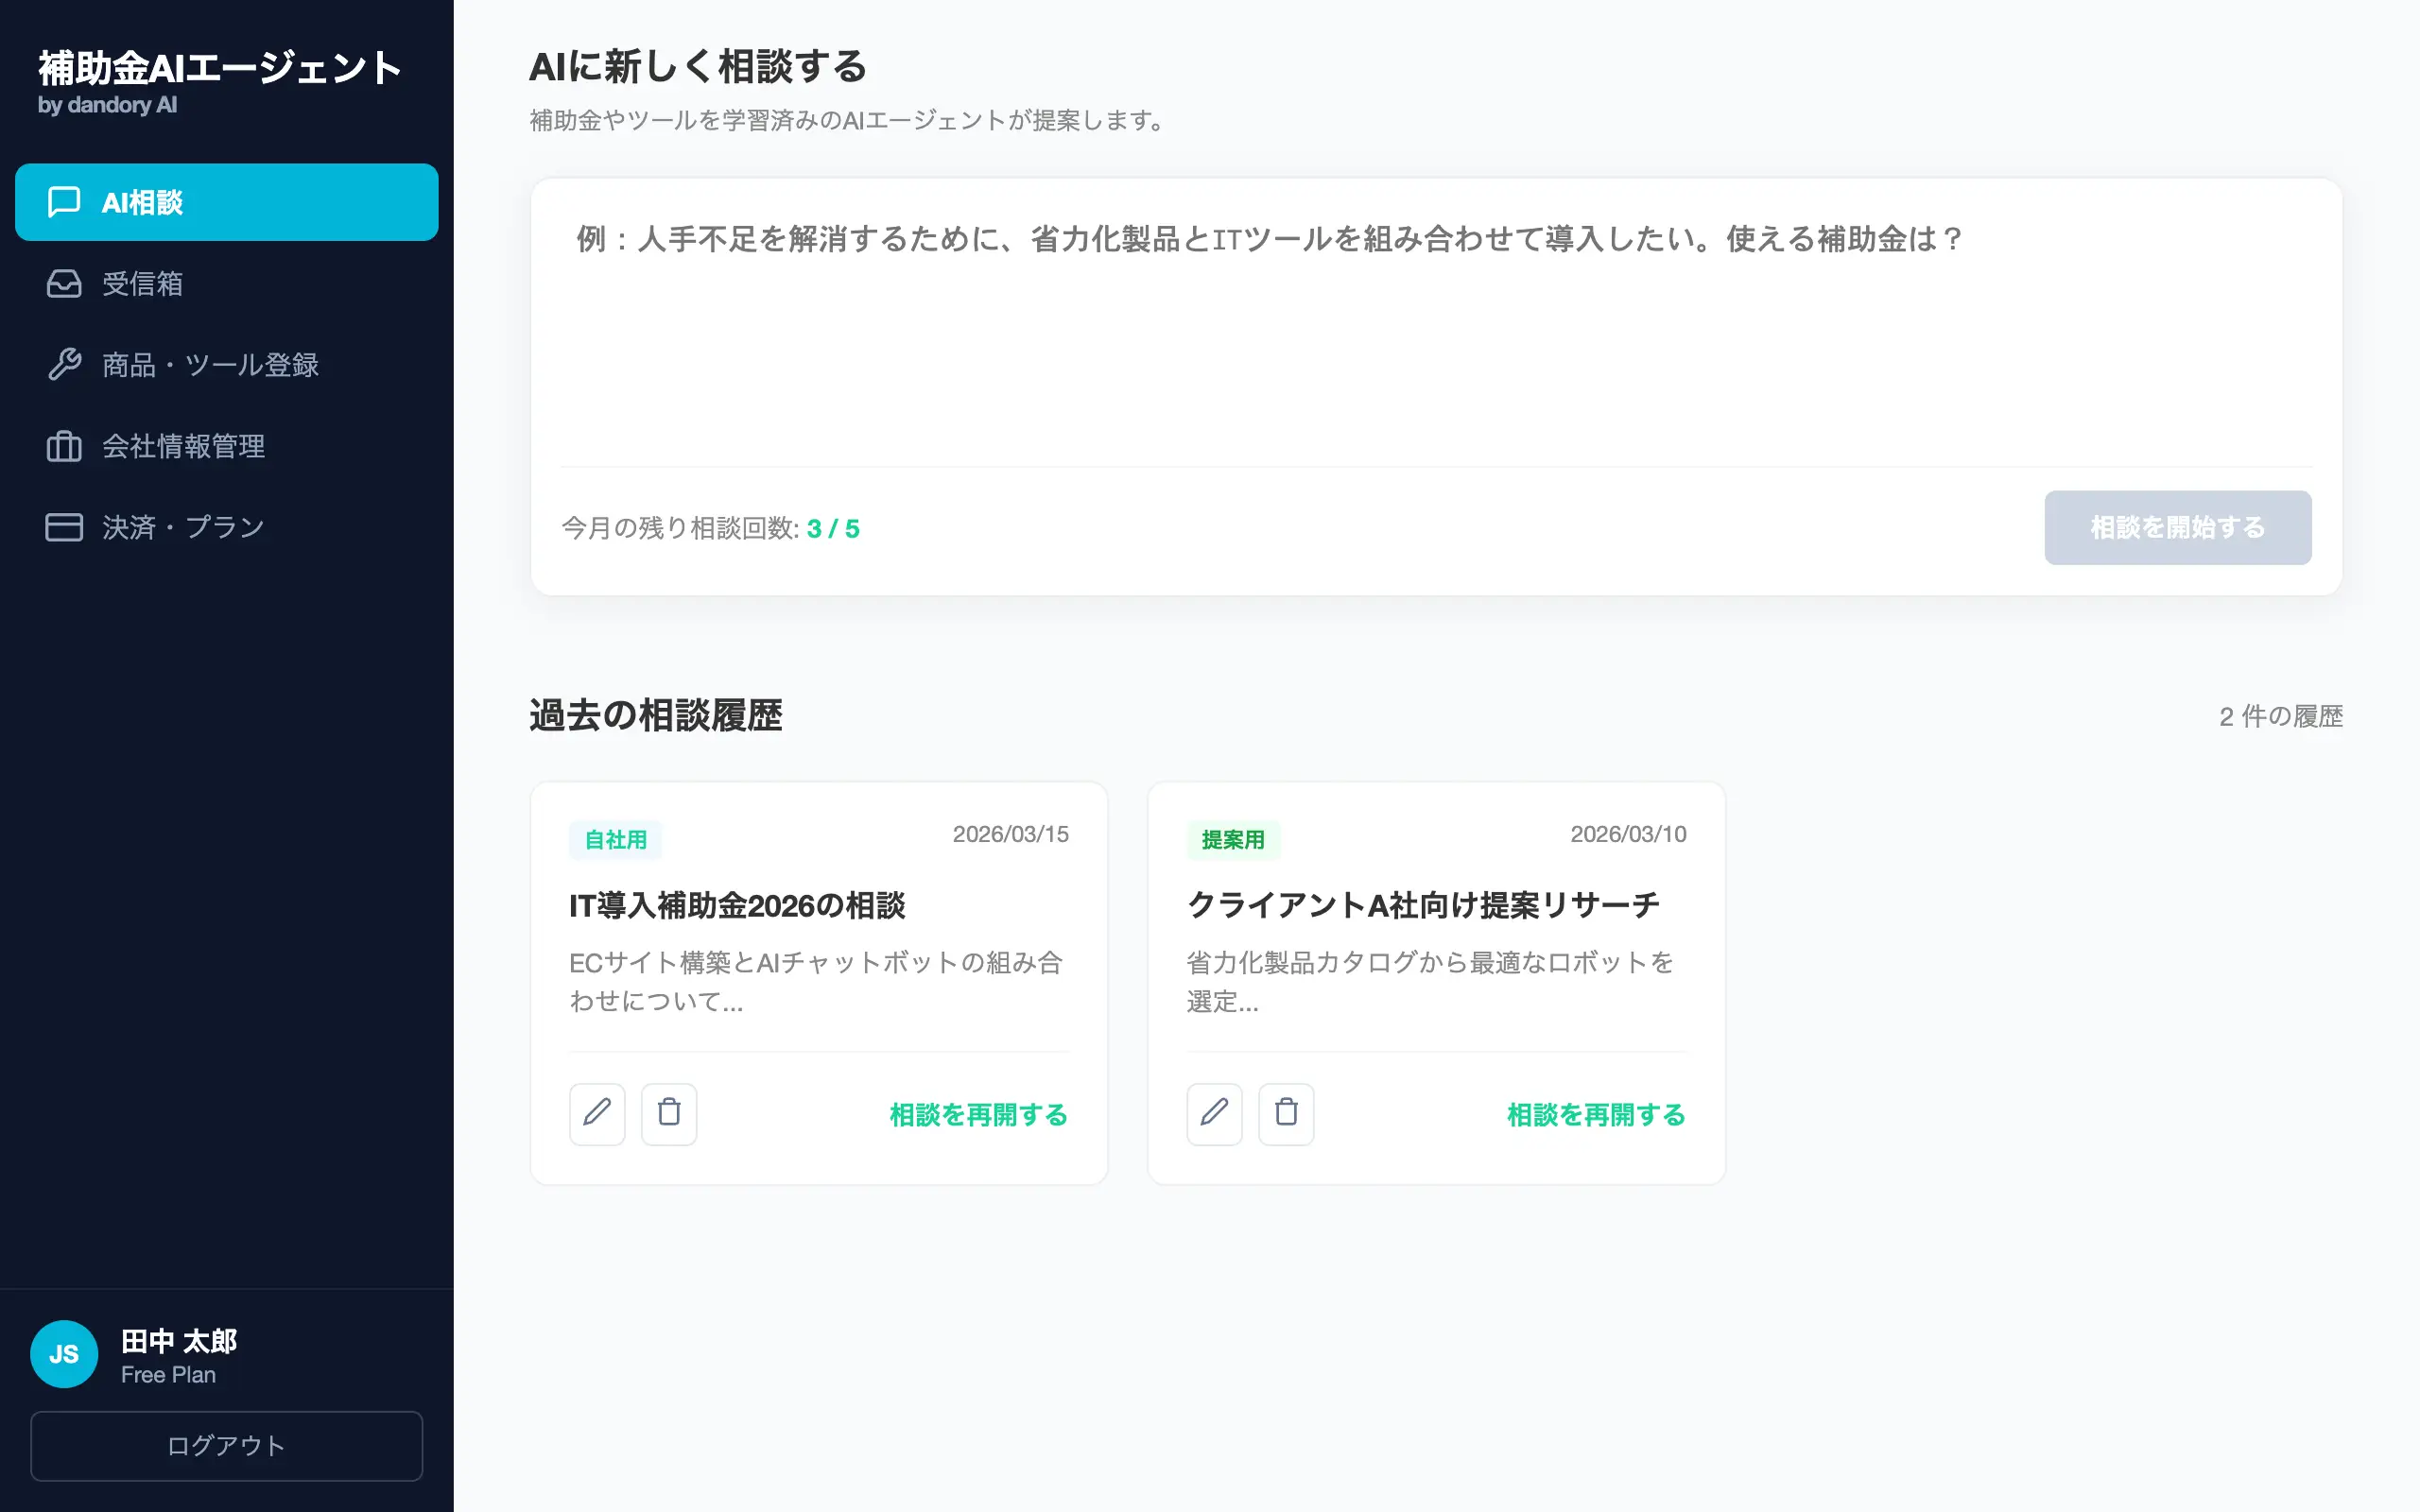Click the AIに新しく相談する heading
2420x1512 pixels.
coord(698,67)
